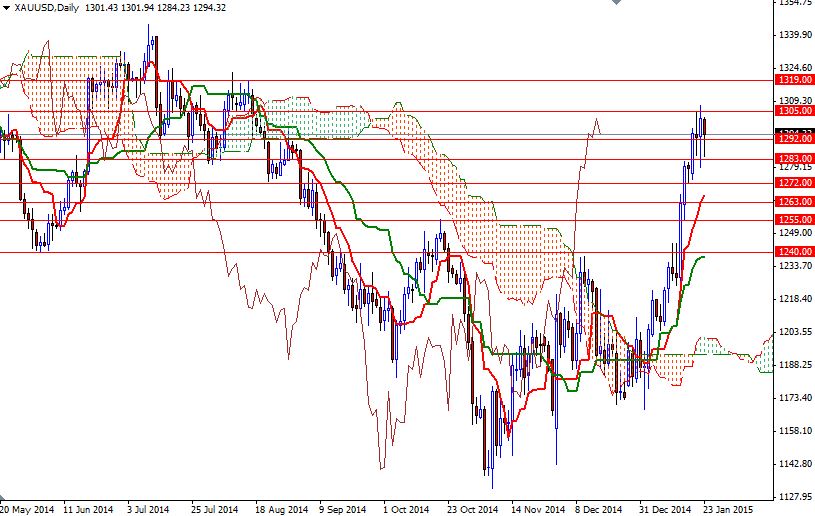
Task: Select the 1305.00 red price level label
Action: click(x=793, y=111)
